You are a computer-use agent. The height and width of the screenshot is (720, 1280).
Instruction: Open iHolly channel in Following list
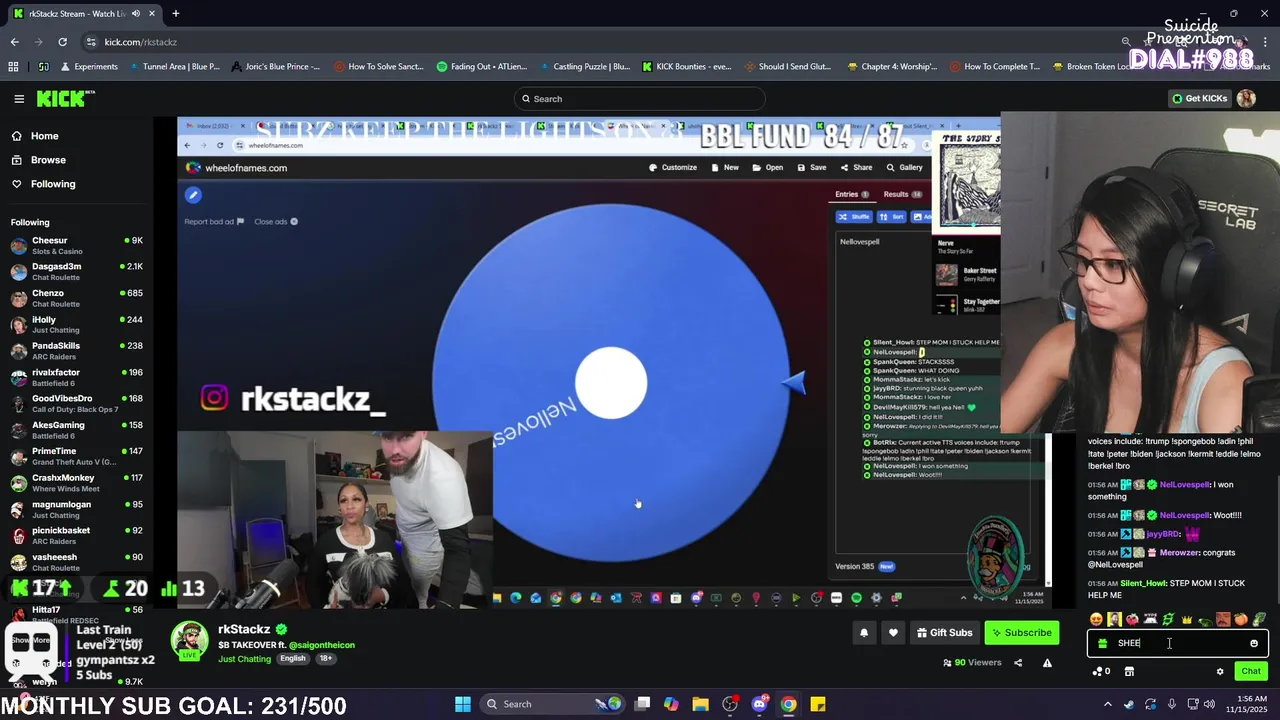(x=77, y=325)
